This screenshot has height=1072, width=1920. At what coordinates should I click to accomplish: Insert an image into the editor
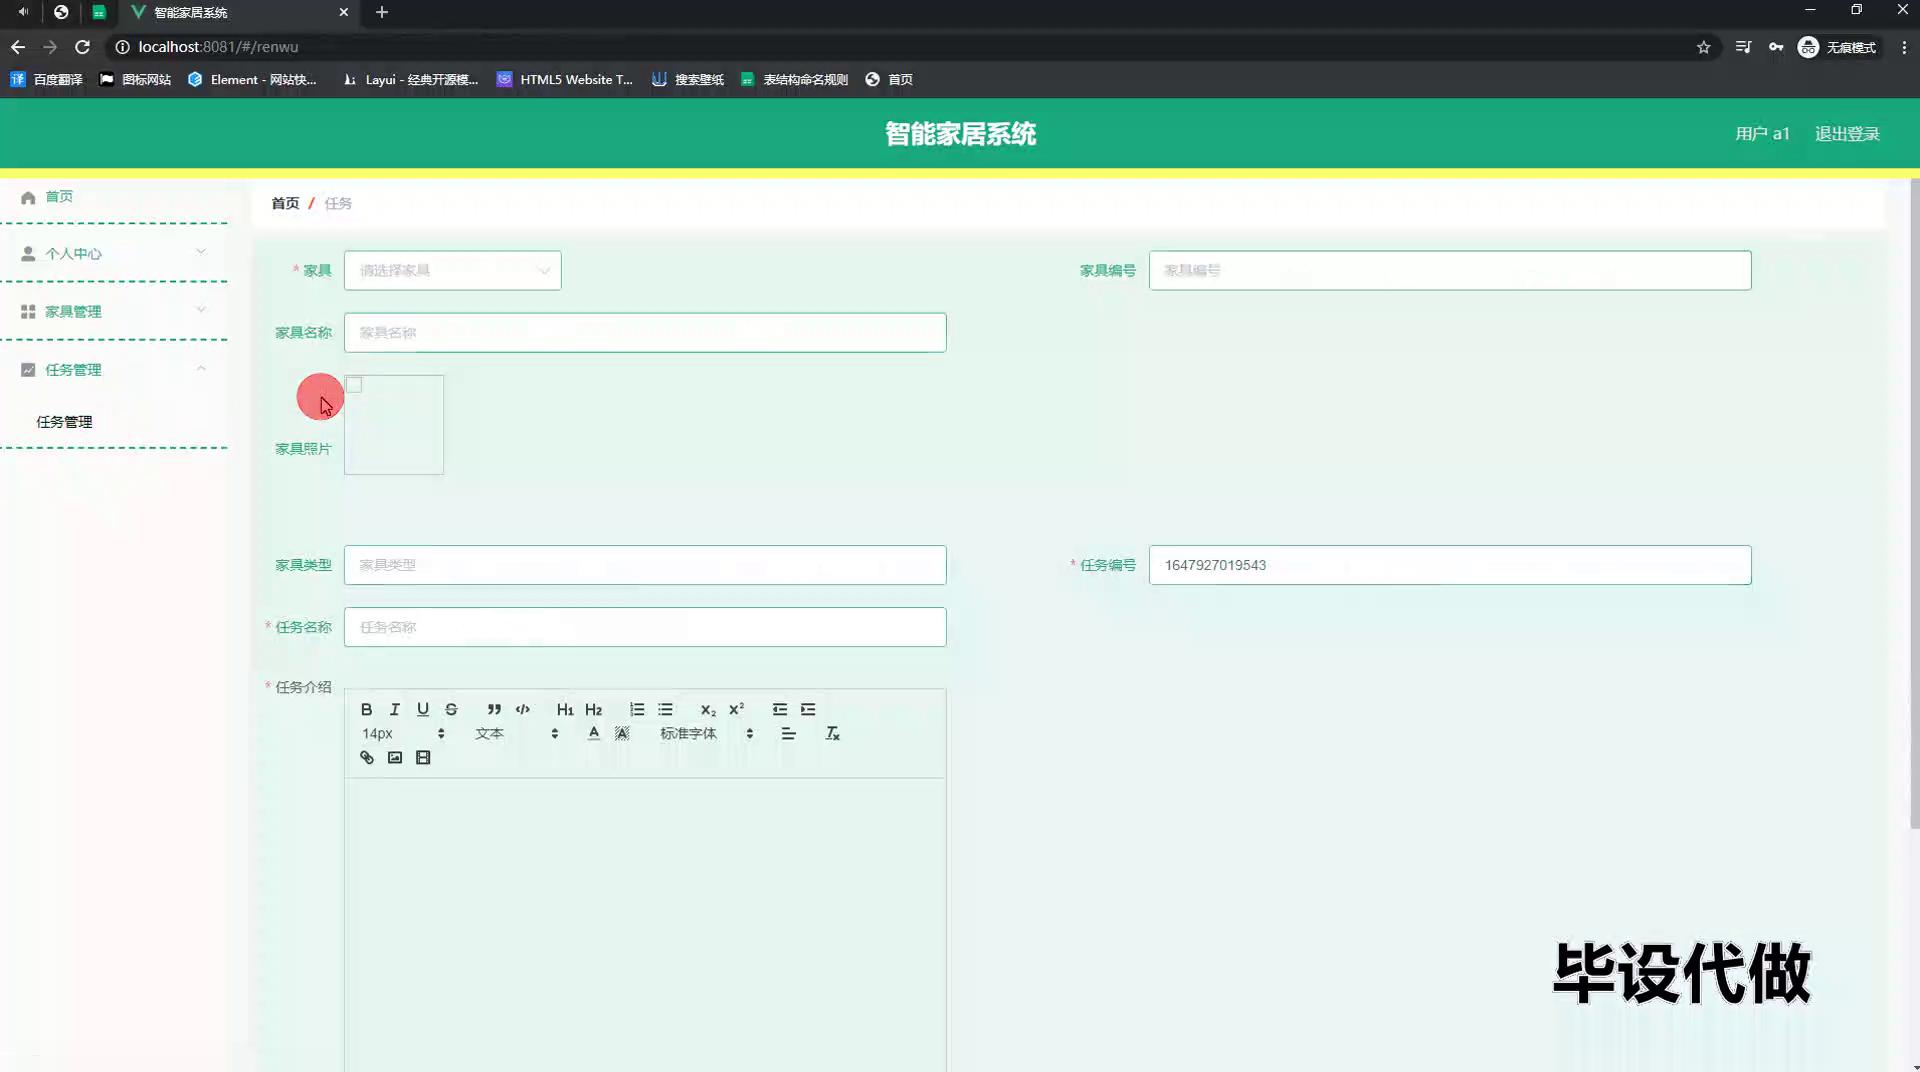395,758
